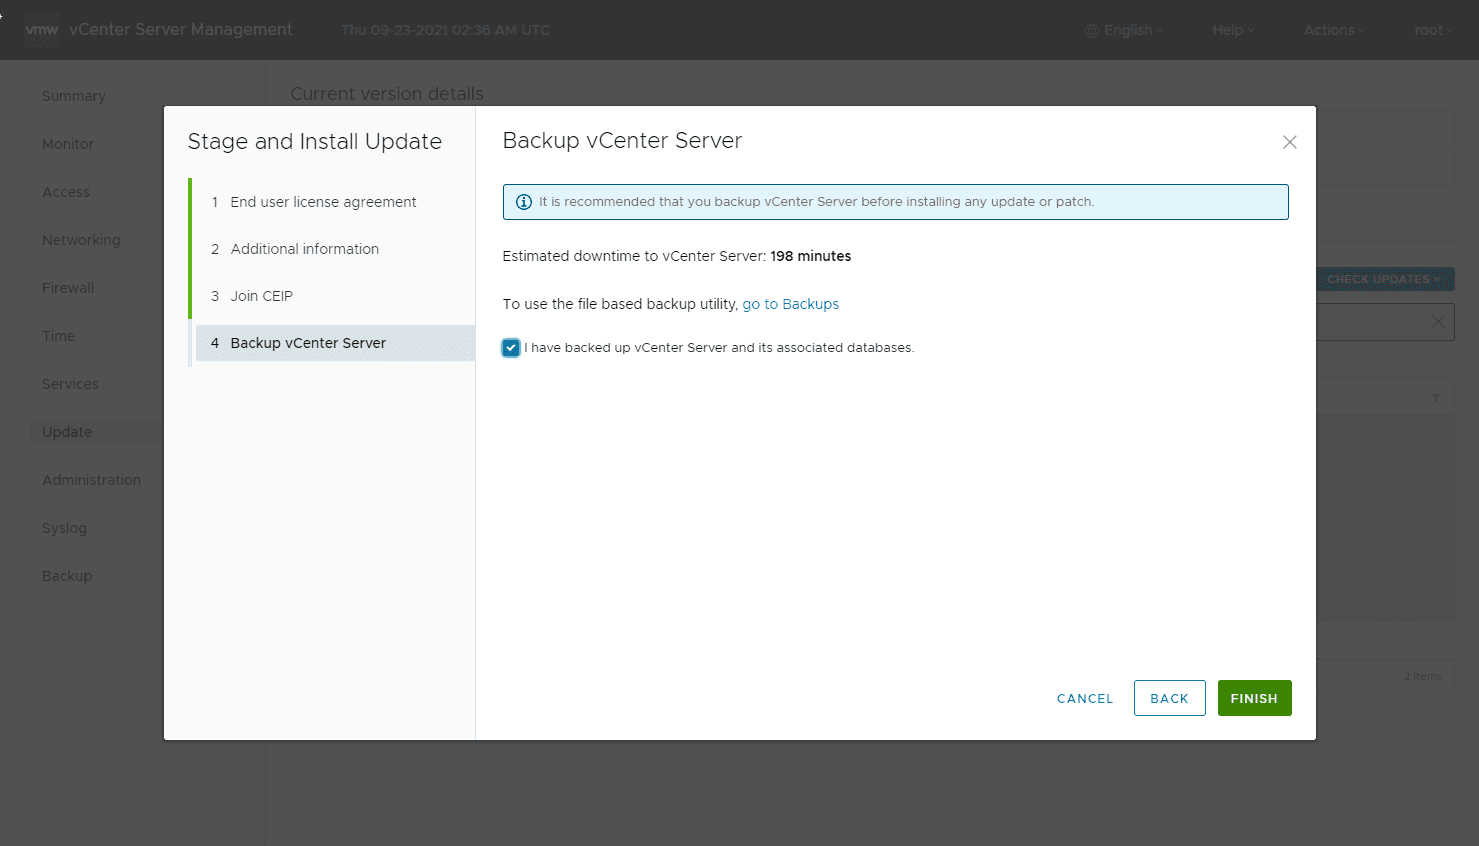Click the Finish button
The height and width of the screenshot is (846, 1479).
point(1254,698)
